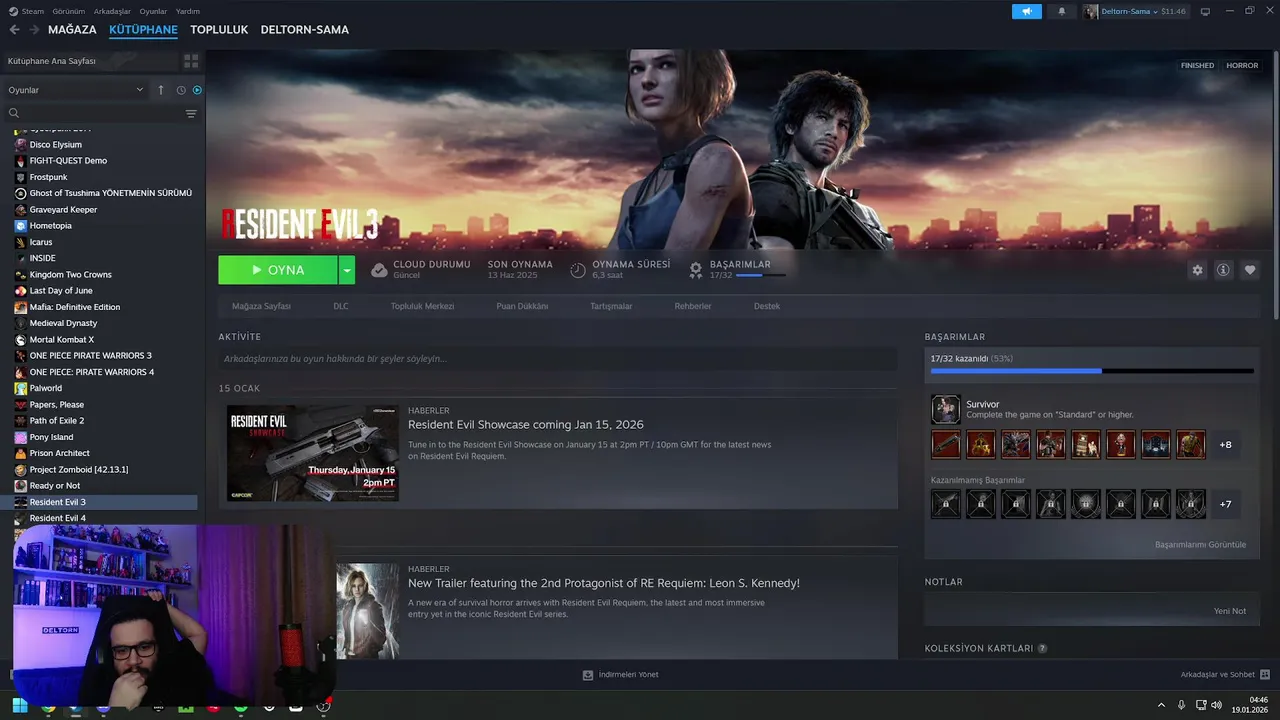Click the Big Picture mode monitor icon

click(1205, 11)
